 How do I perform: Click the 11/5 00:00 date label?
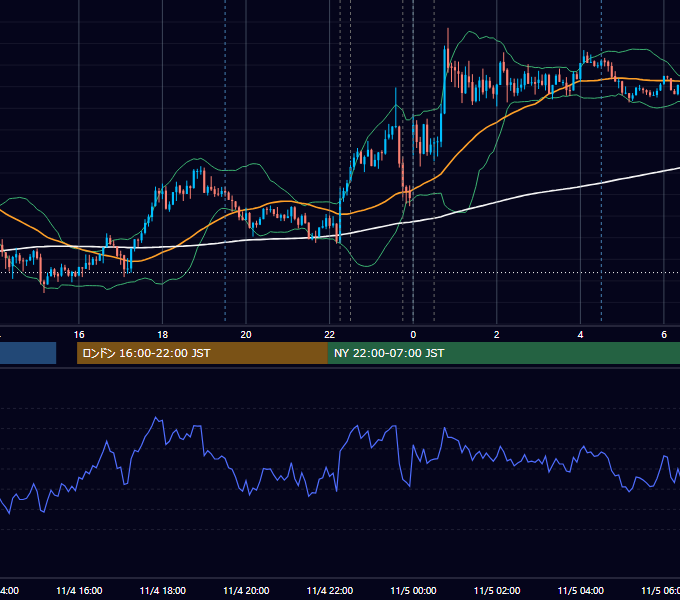(x=413, y=590)
